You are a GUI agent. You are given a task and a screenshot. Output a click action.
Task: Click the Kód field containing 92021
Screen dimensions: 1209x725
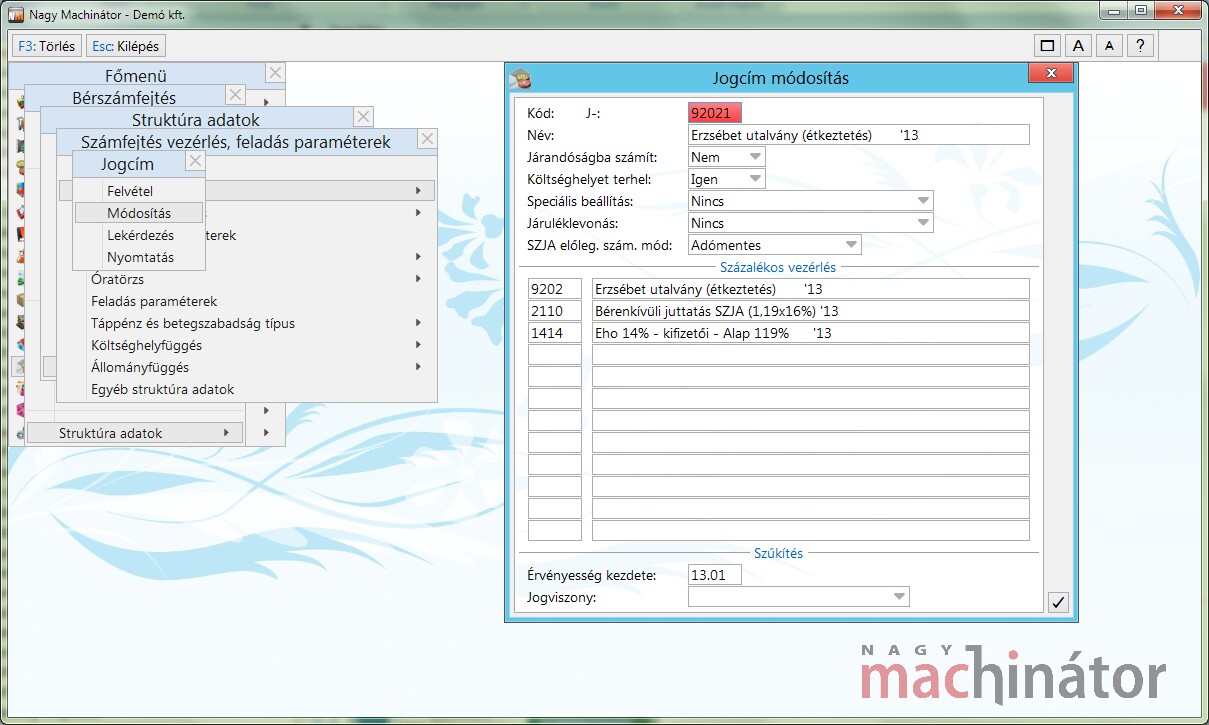[x=715, y=113]
